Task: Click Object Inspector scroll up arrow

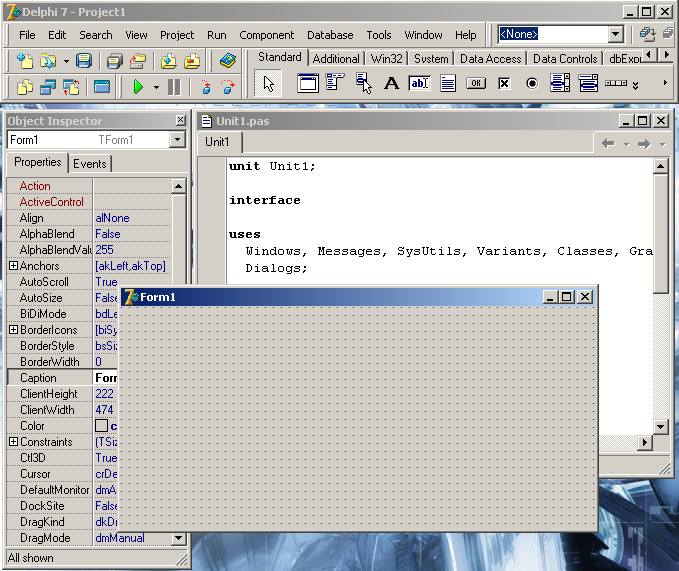Action: [178, 186]
